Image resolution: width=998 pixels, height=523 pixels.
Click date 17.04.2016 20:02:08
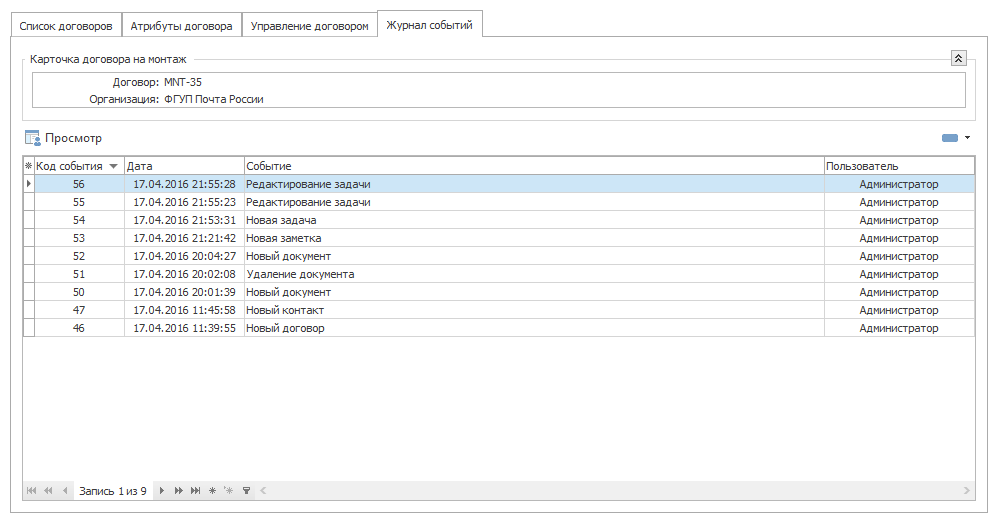coord(184,274)
